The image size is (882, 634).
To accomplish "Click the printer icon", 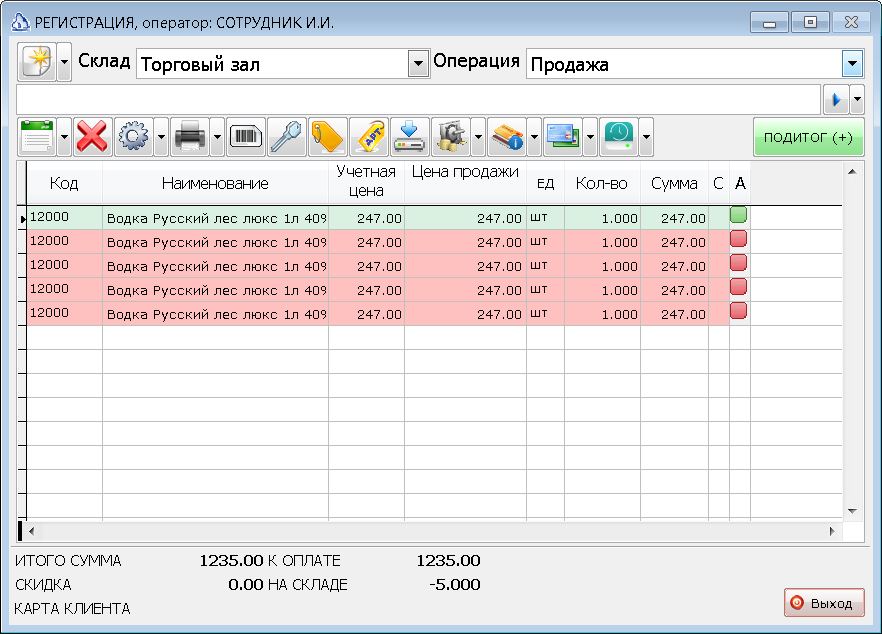I will coord(190,137).
